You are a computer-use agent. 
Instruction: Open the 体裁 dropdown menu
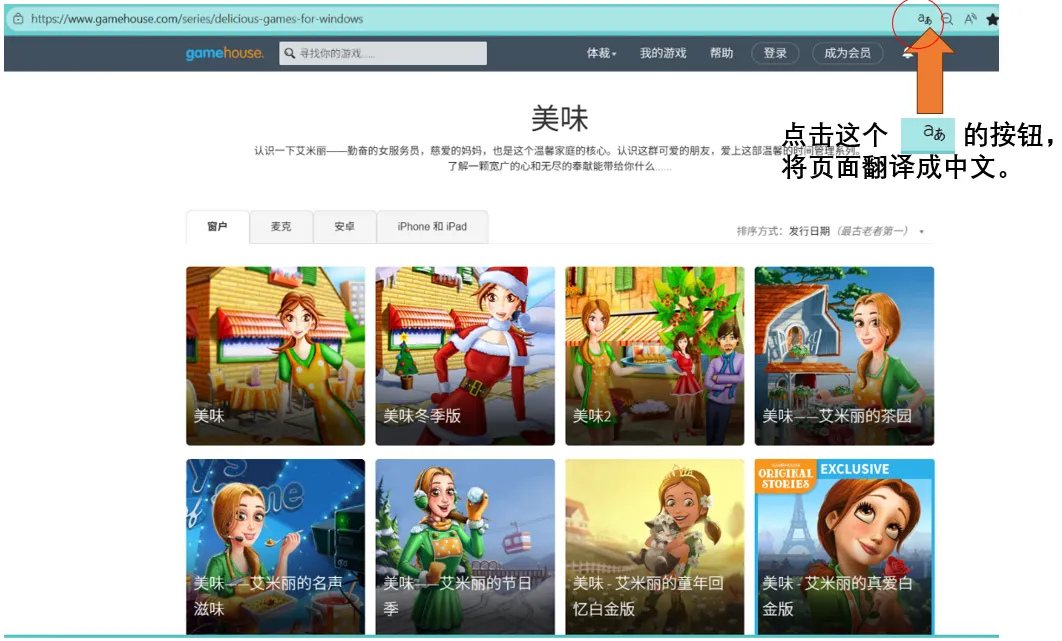coord(601,53)
